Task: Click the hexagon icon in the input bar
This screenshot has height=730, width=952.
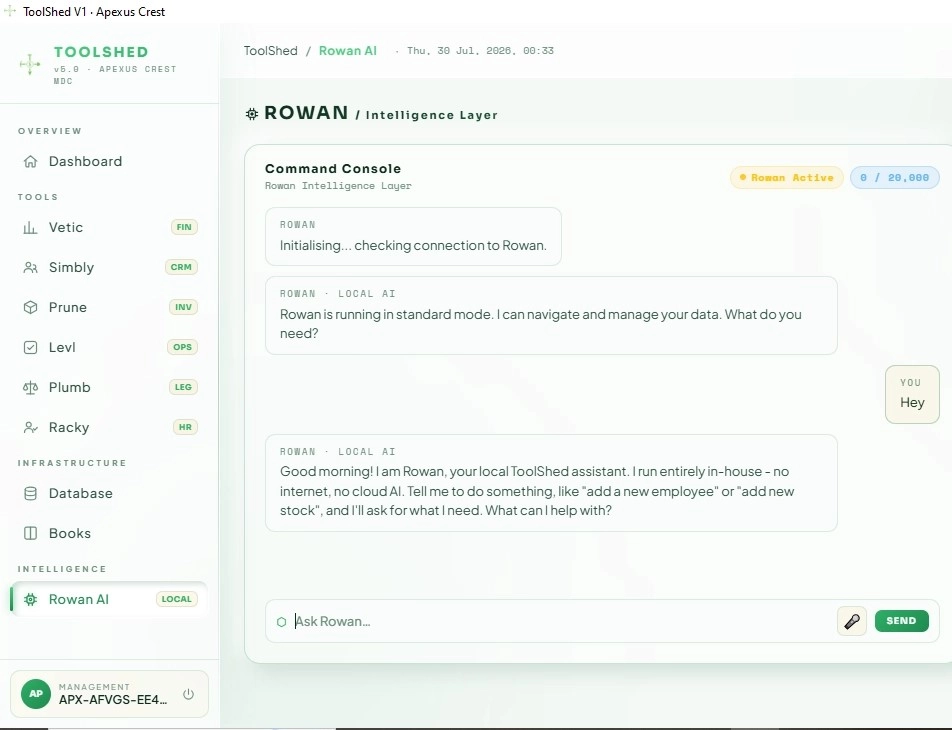Action: 281,622
